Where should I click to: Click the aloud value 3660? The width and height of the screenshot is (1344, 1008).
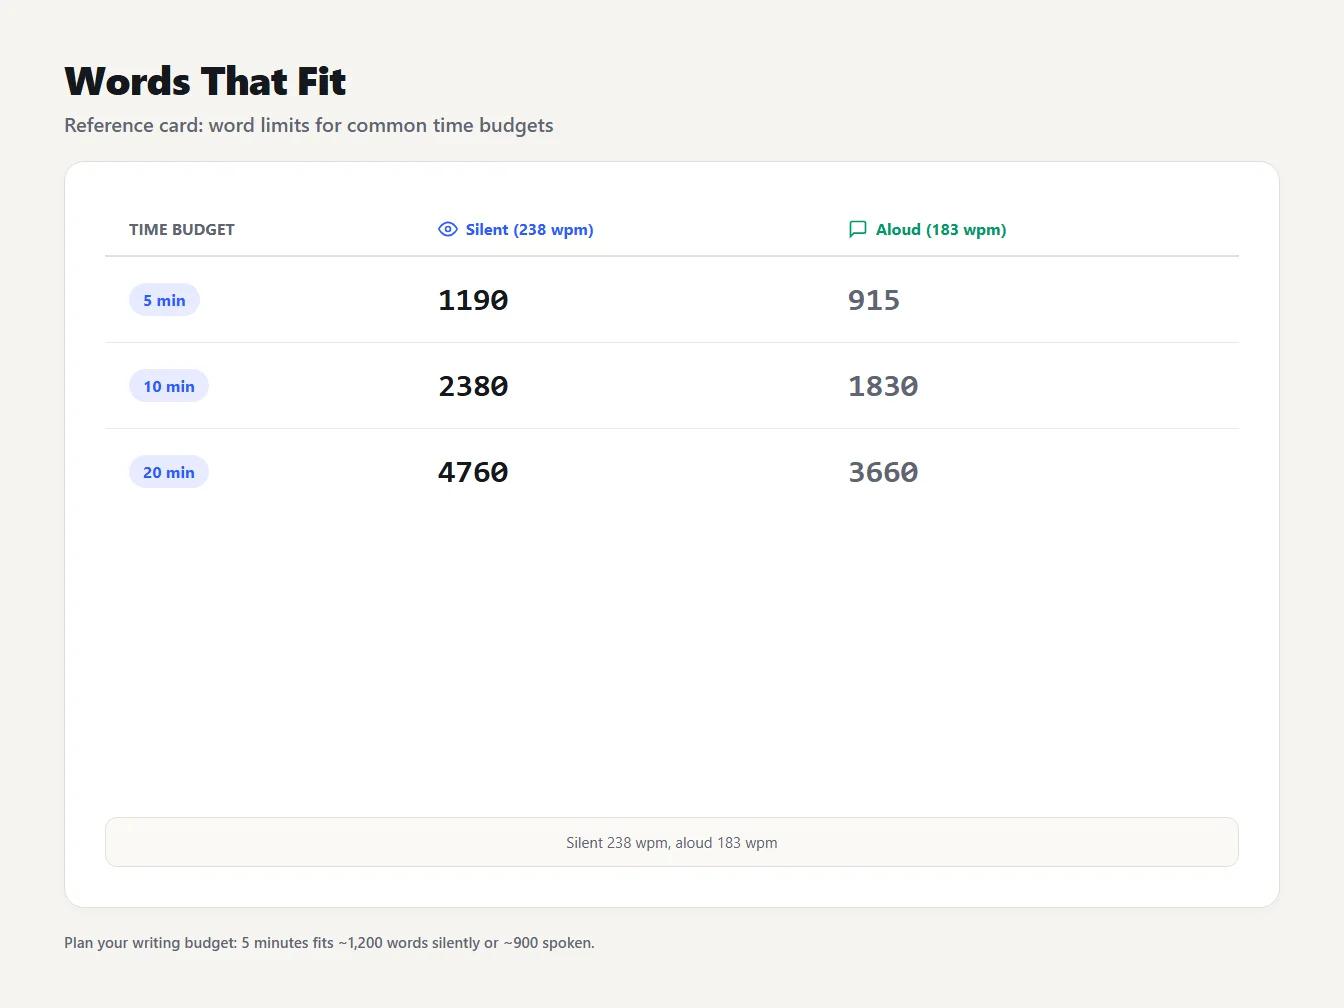[883, 472]
